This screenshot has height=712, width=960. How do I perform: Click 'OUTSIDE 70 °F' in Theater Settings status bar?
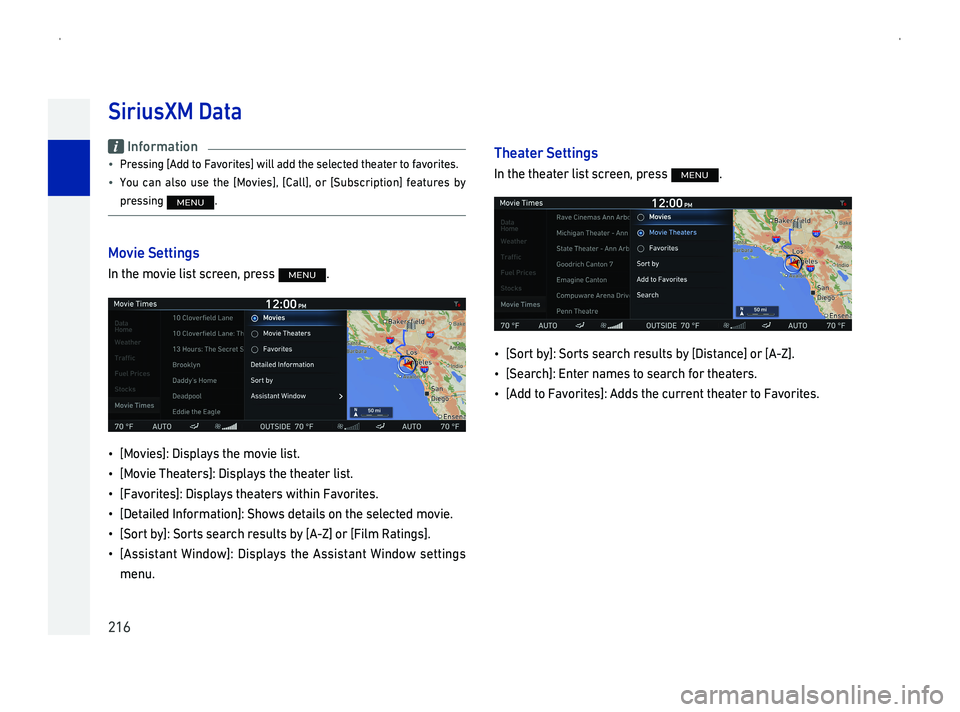pyautogui.click(x=672, y=326)
